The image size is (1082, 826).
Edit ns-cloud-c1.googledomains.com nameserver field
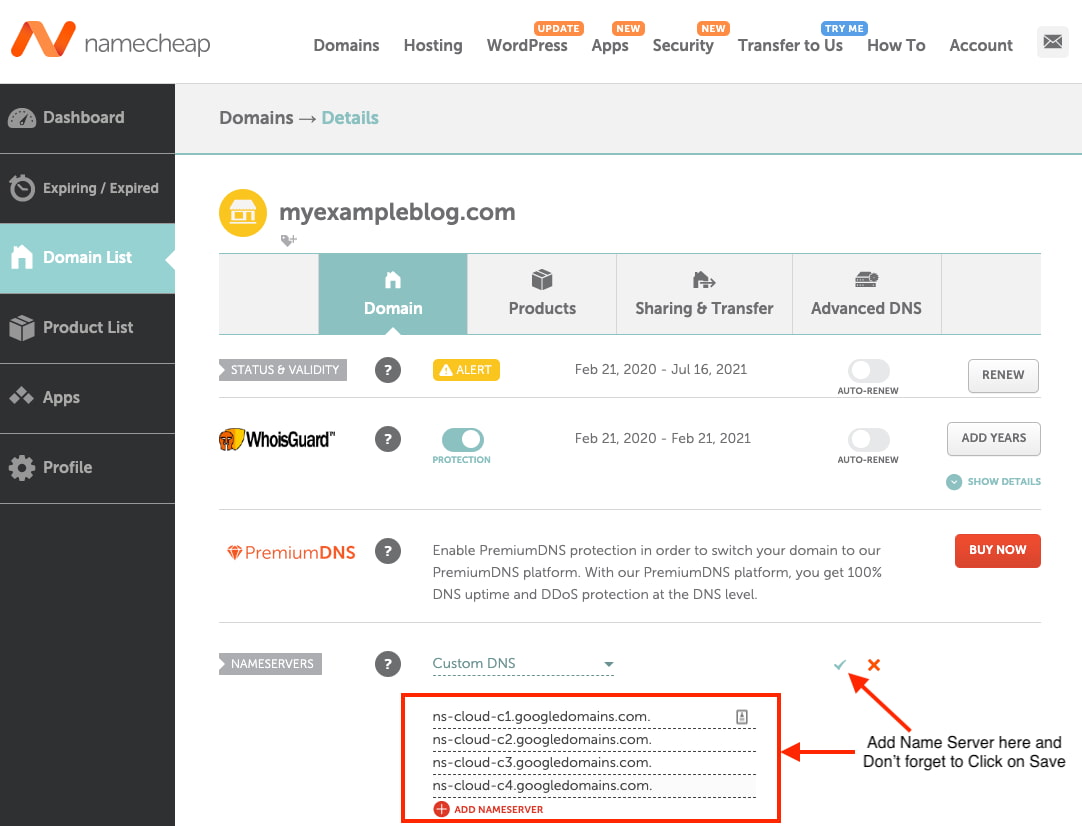tap(593, 717)
